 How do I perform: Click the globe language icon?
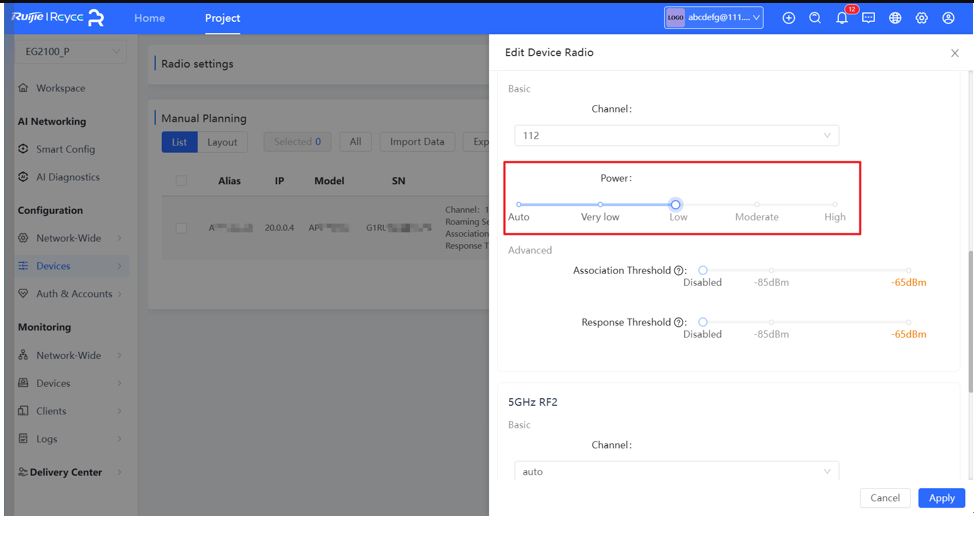(895, 18)
